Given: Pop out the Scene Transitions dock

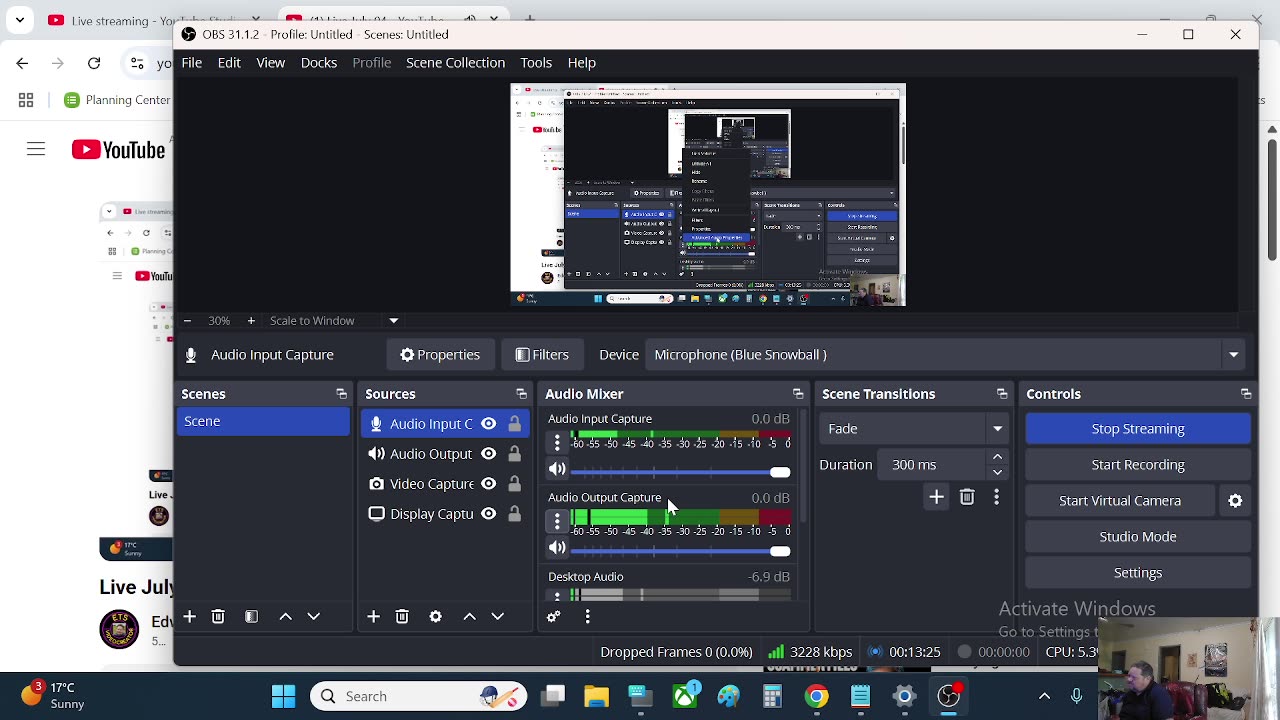Looking at the screenshot, I should [1001, 394].
